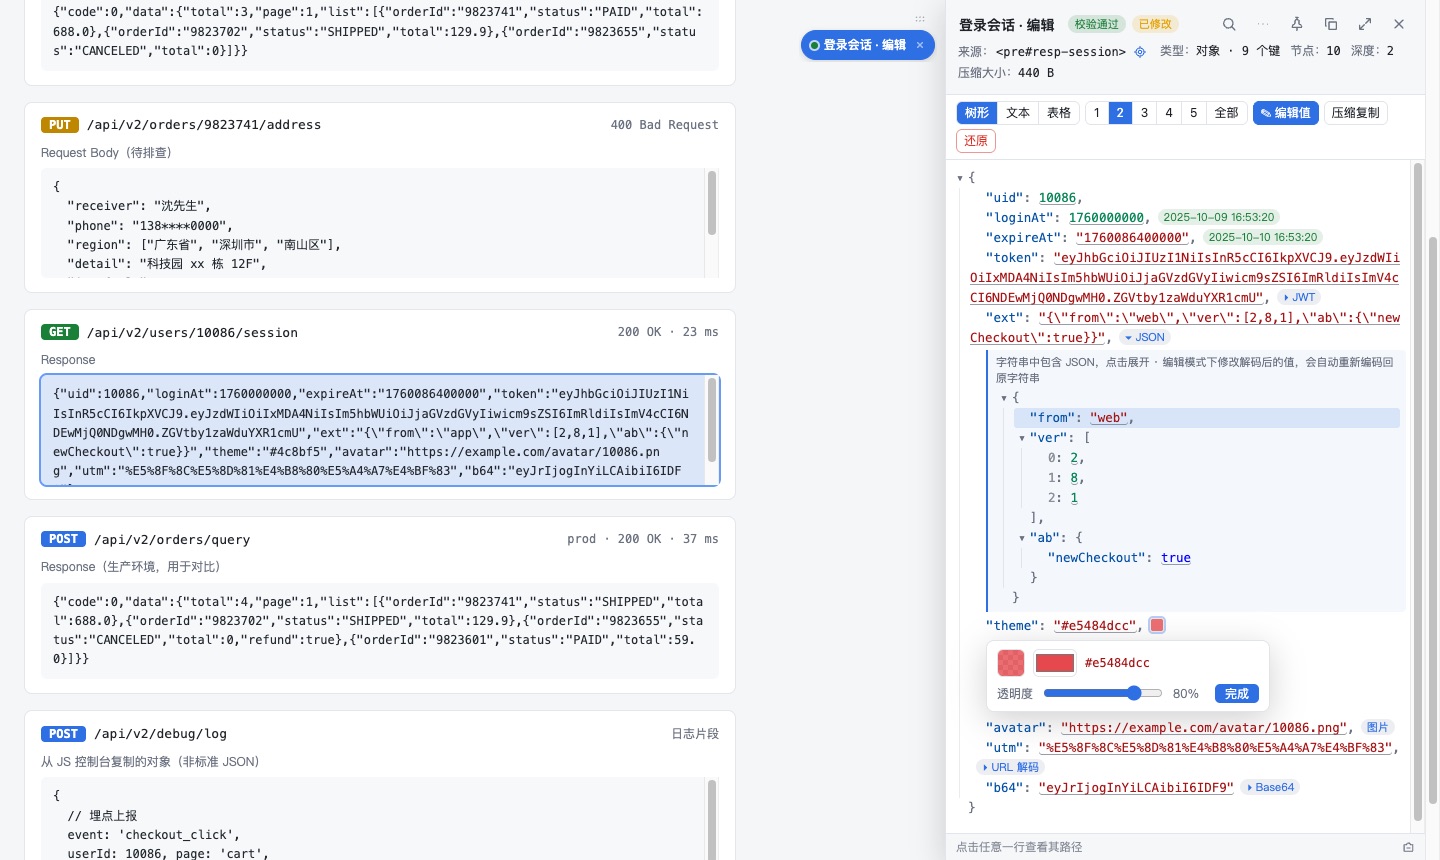
Task: Click the 编辑值 edit value button
Action: [x=1286, y=113]
